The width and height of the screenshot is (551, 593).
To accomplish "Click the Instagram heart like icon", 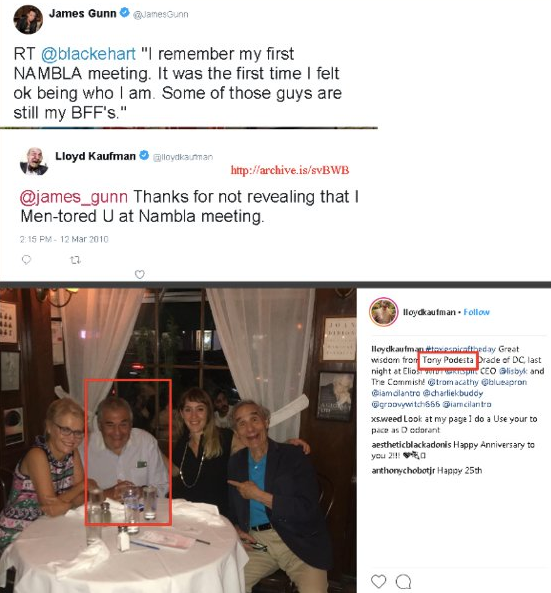I will click(x=379, y=581).
